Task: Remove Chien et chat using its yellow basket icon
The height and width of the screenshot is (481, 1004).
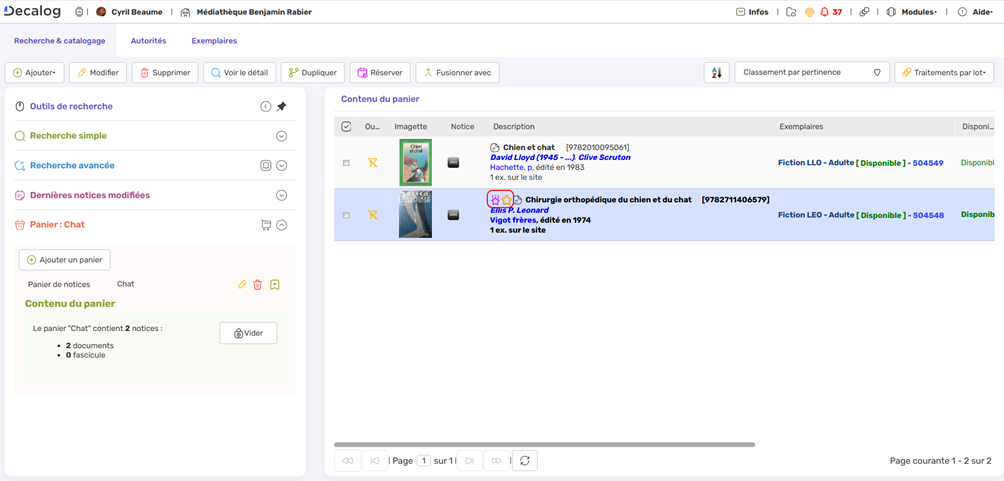Action: pyautogui.click(x=373, y=162)
